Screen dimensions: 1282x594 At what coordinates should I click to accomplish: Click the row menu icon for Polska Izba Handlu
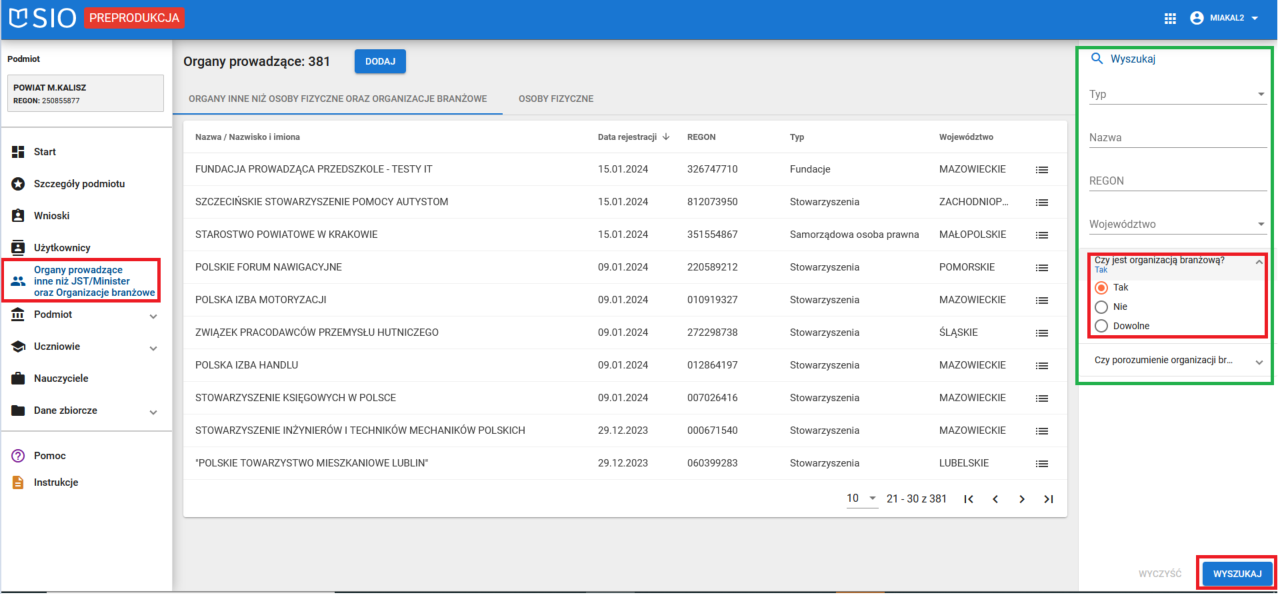tap(1042, 366)
